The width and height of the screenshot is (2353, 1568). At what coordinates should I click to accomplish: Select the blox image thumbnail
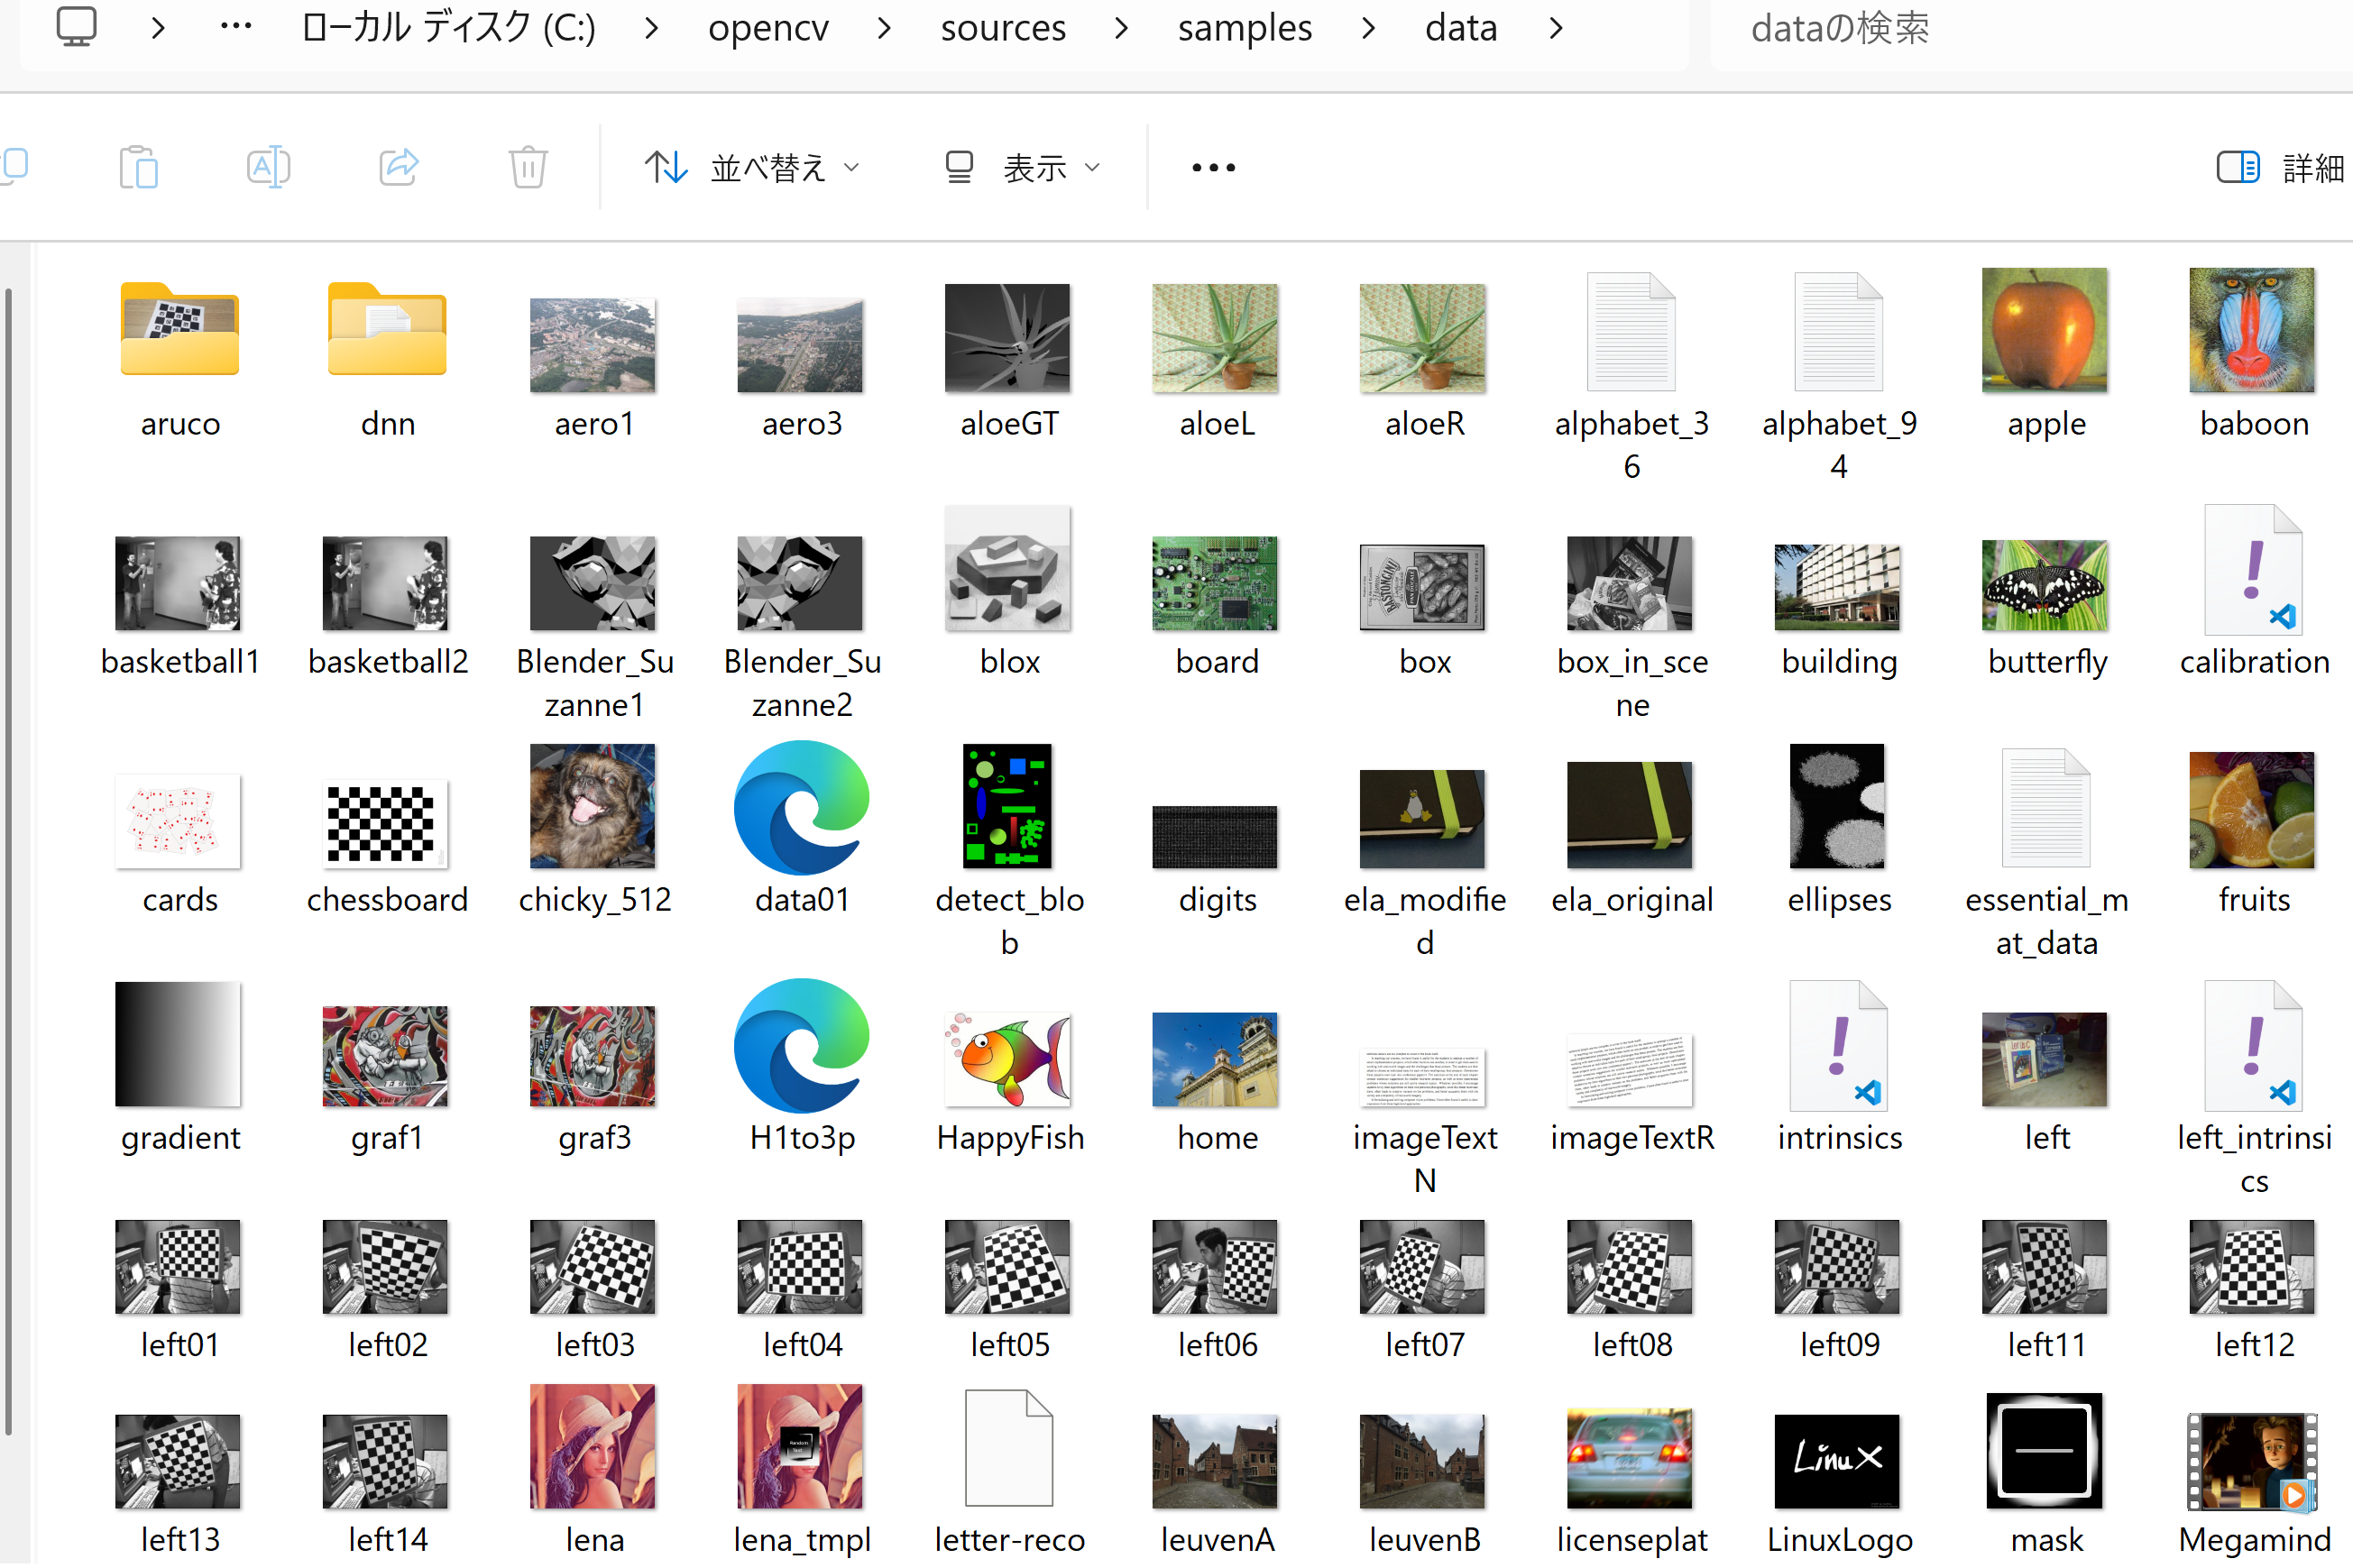point(1008,569)
